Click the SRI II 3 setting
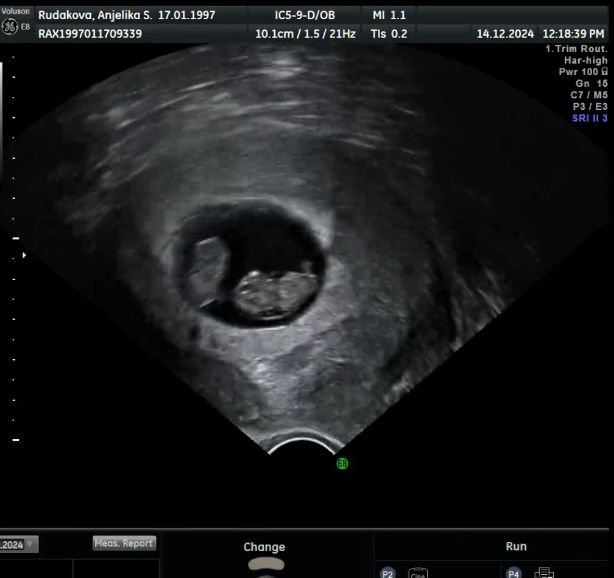This screenshot has height=578, width=614. [x=589, y=118]
